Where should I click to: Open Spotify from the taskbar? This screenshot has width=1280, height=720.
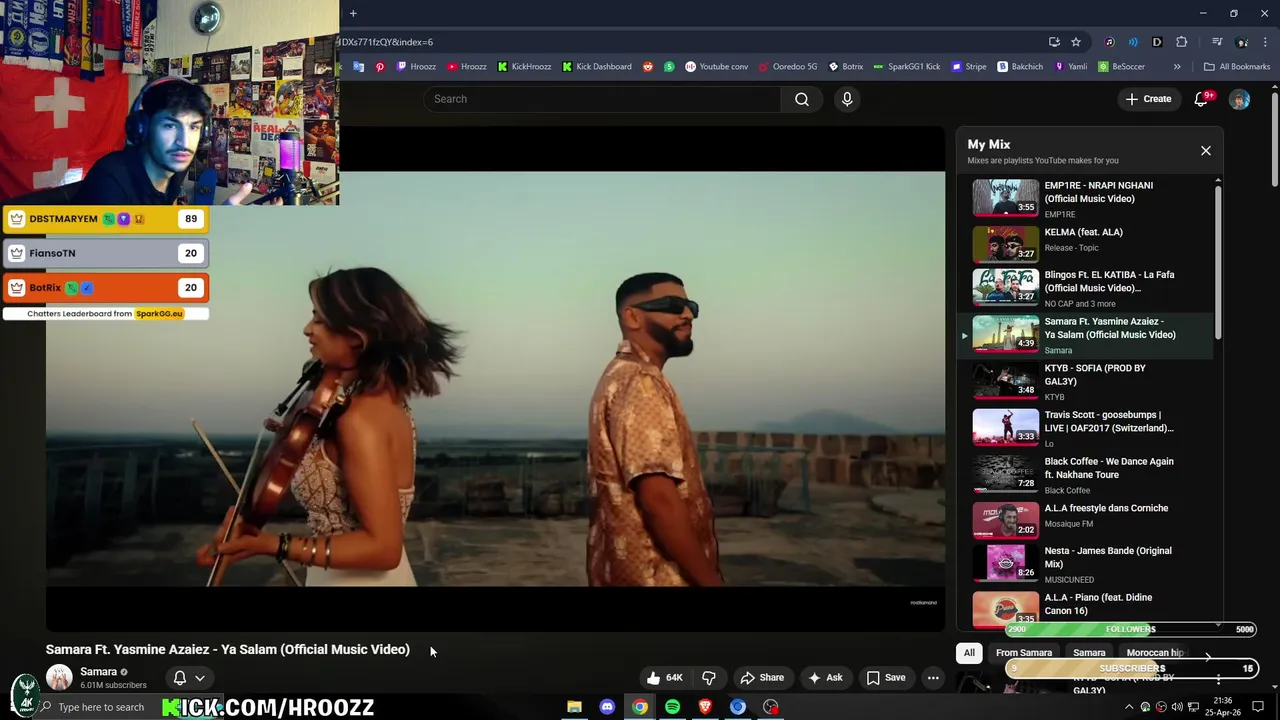coord(673,707)
